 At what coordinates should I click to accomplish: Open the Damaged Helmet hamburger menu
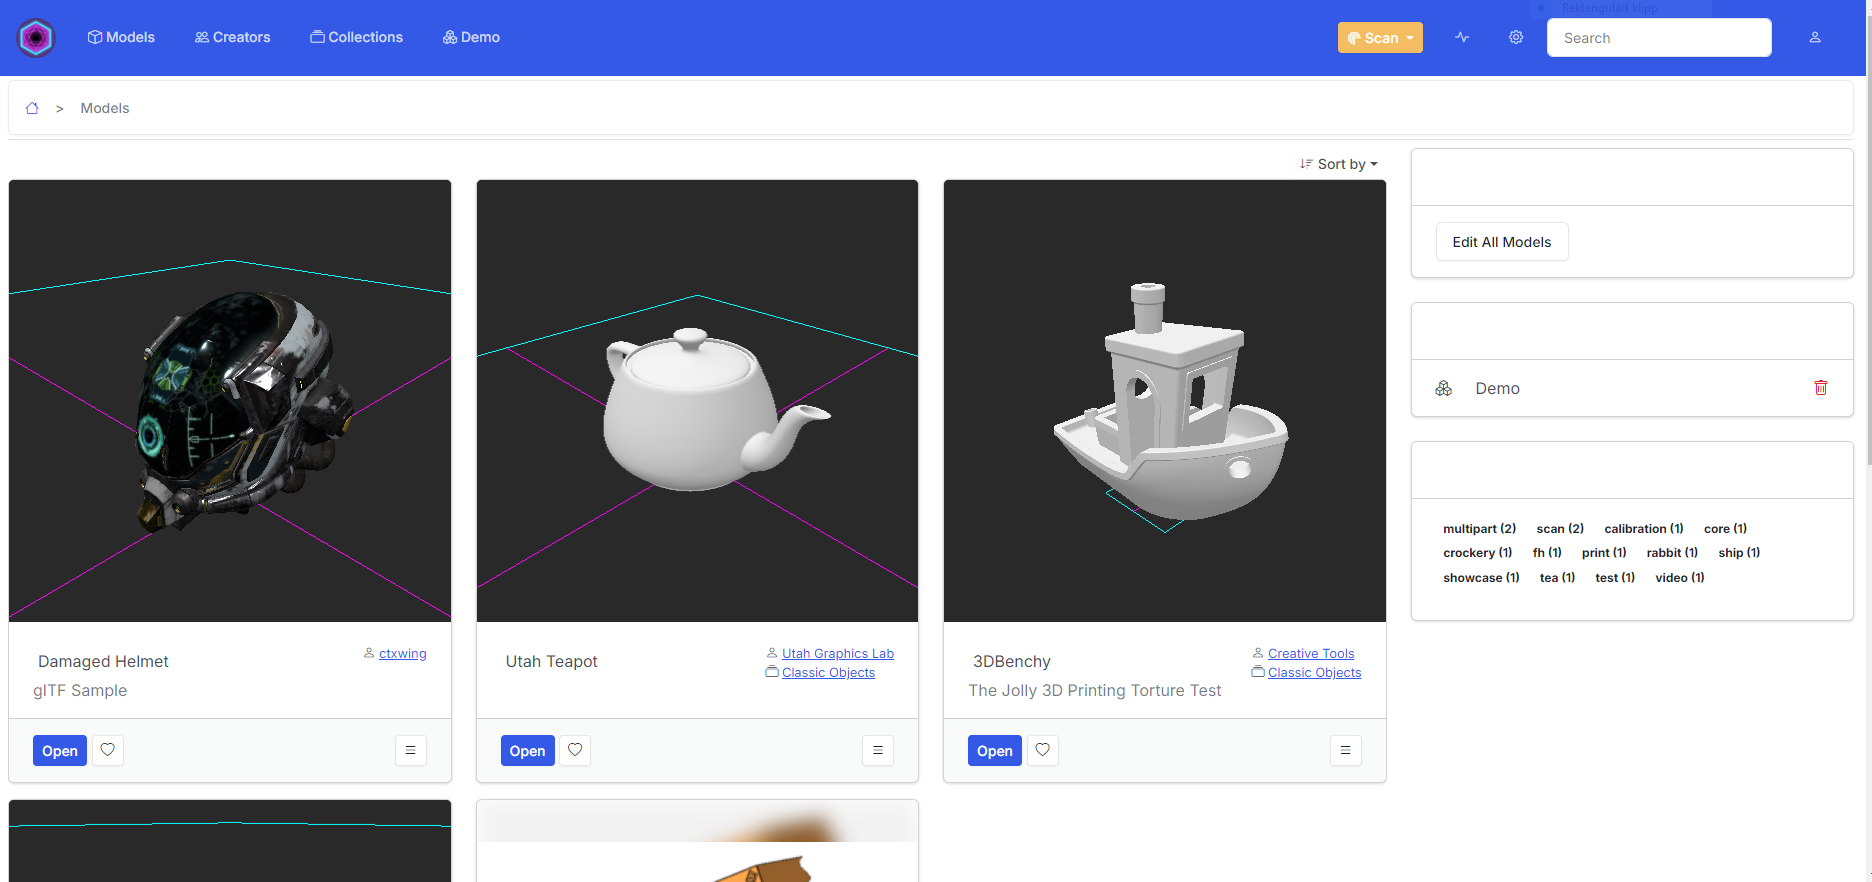coord(410,750)
